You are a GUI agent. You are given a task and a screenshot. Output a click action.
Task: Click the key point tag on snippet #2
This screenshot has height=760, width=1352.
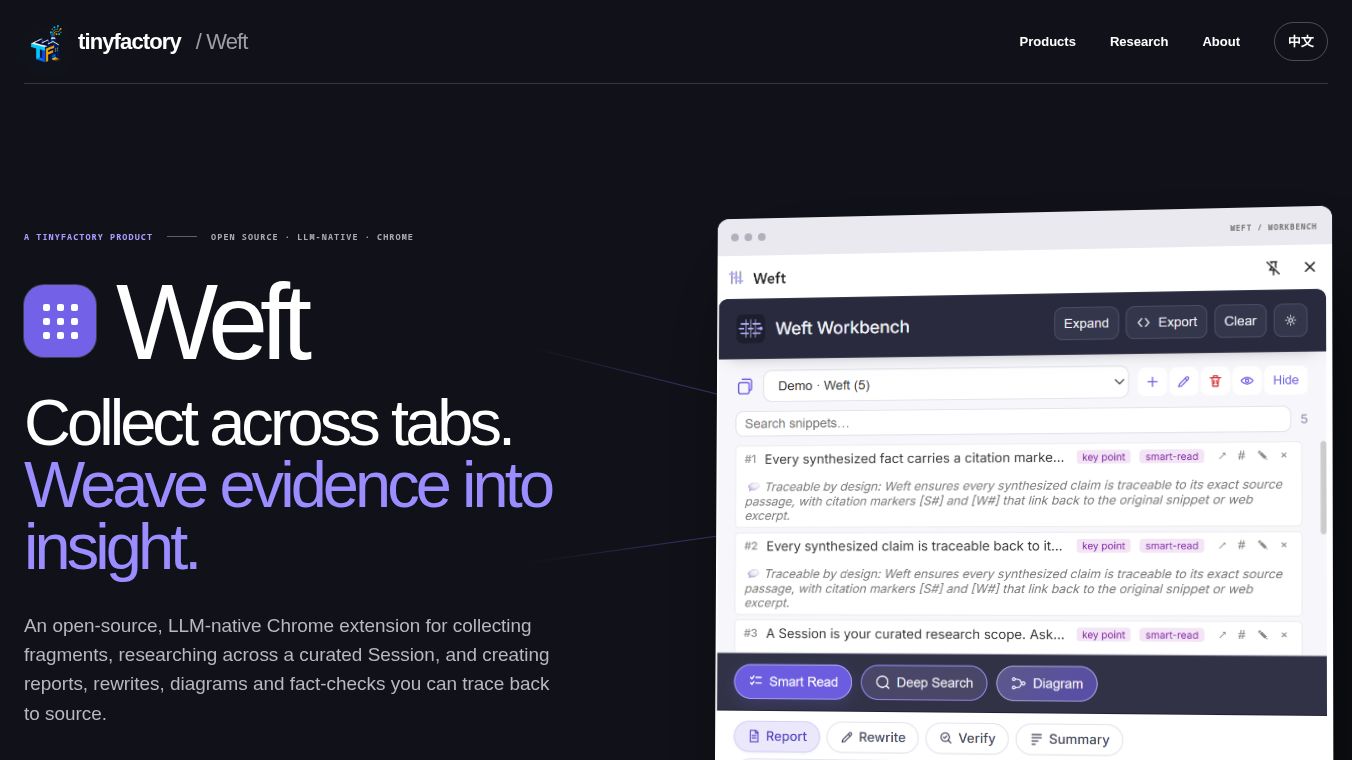(x=1104, y=546)
